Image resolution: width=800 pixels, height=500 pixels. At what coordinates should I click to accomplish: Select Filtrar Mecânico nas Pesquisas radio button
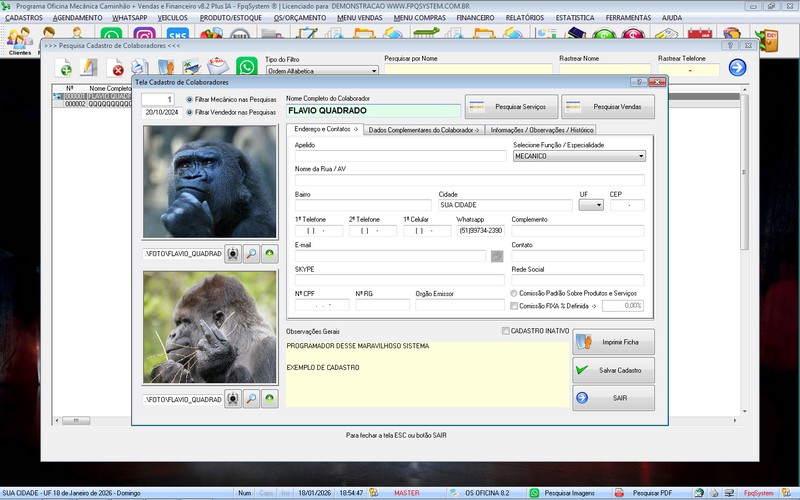click(x=190, y=100)
